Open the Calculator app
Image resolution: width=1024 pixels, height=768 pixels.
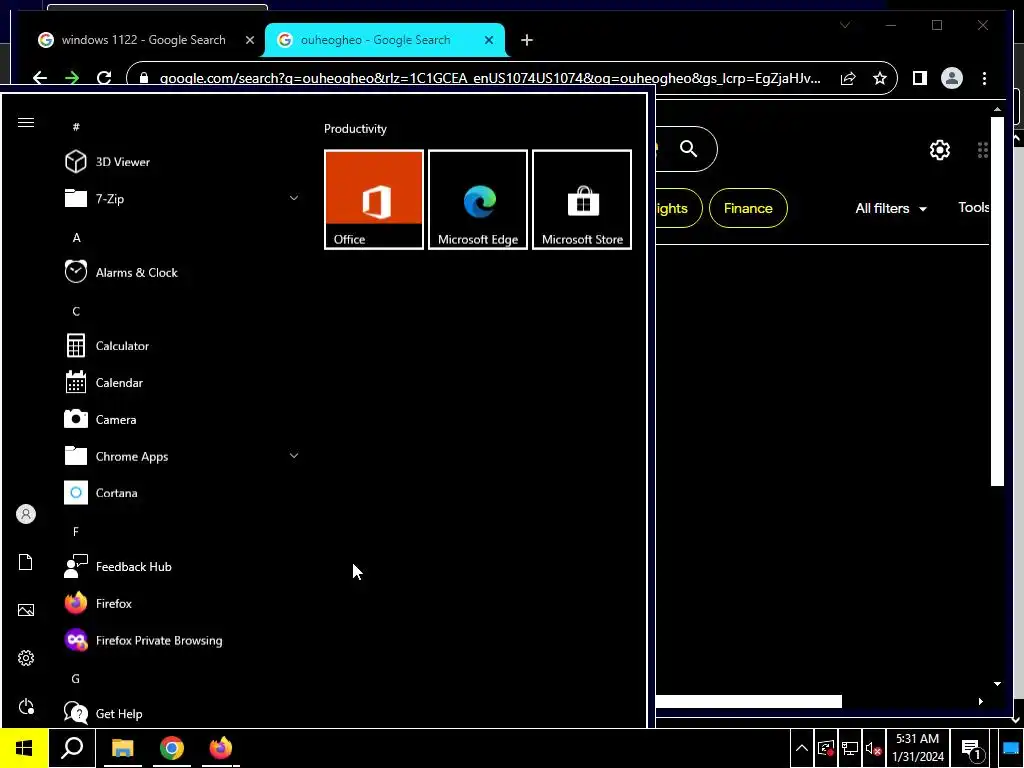pyautogui.click(x=182, y=346)
